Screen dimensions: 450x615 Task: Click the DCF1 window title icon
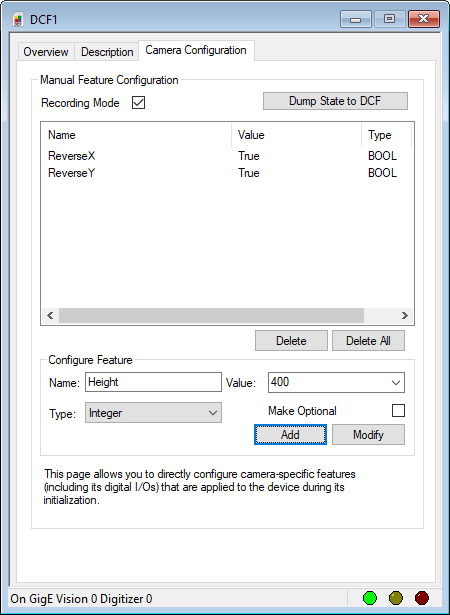18,20
